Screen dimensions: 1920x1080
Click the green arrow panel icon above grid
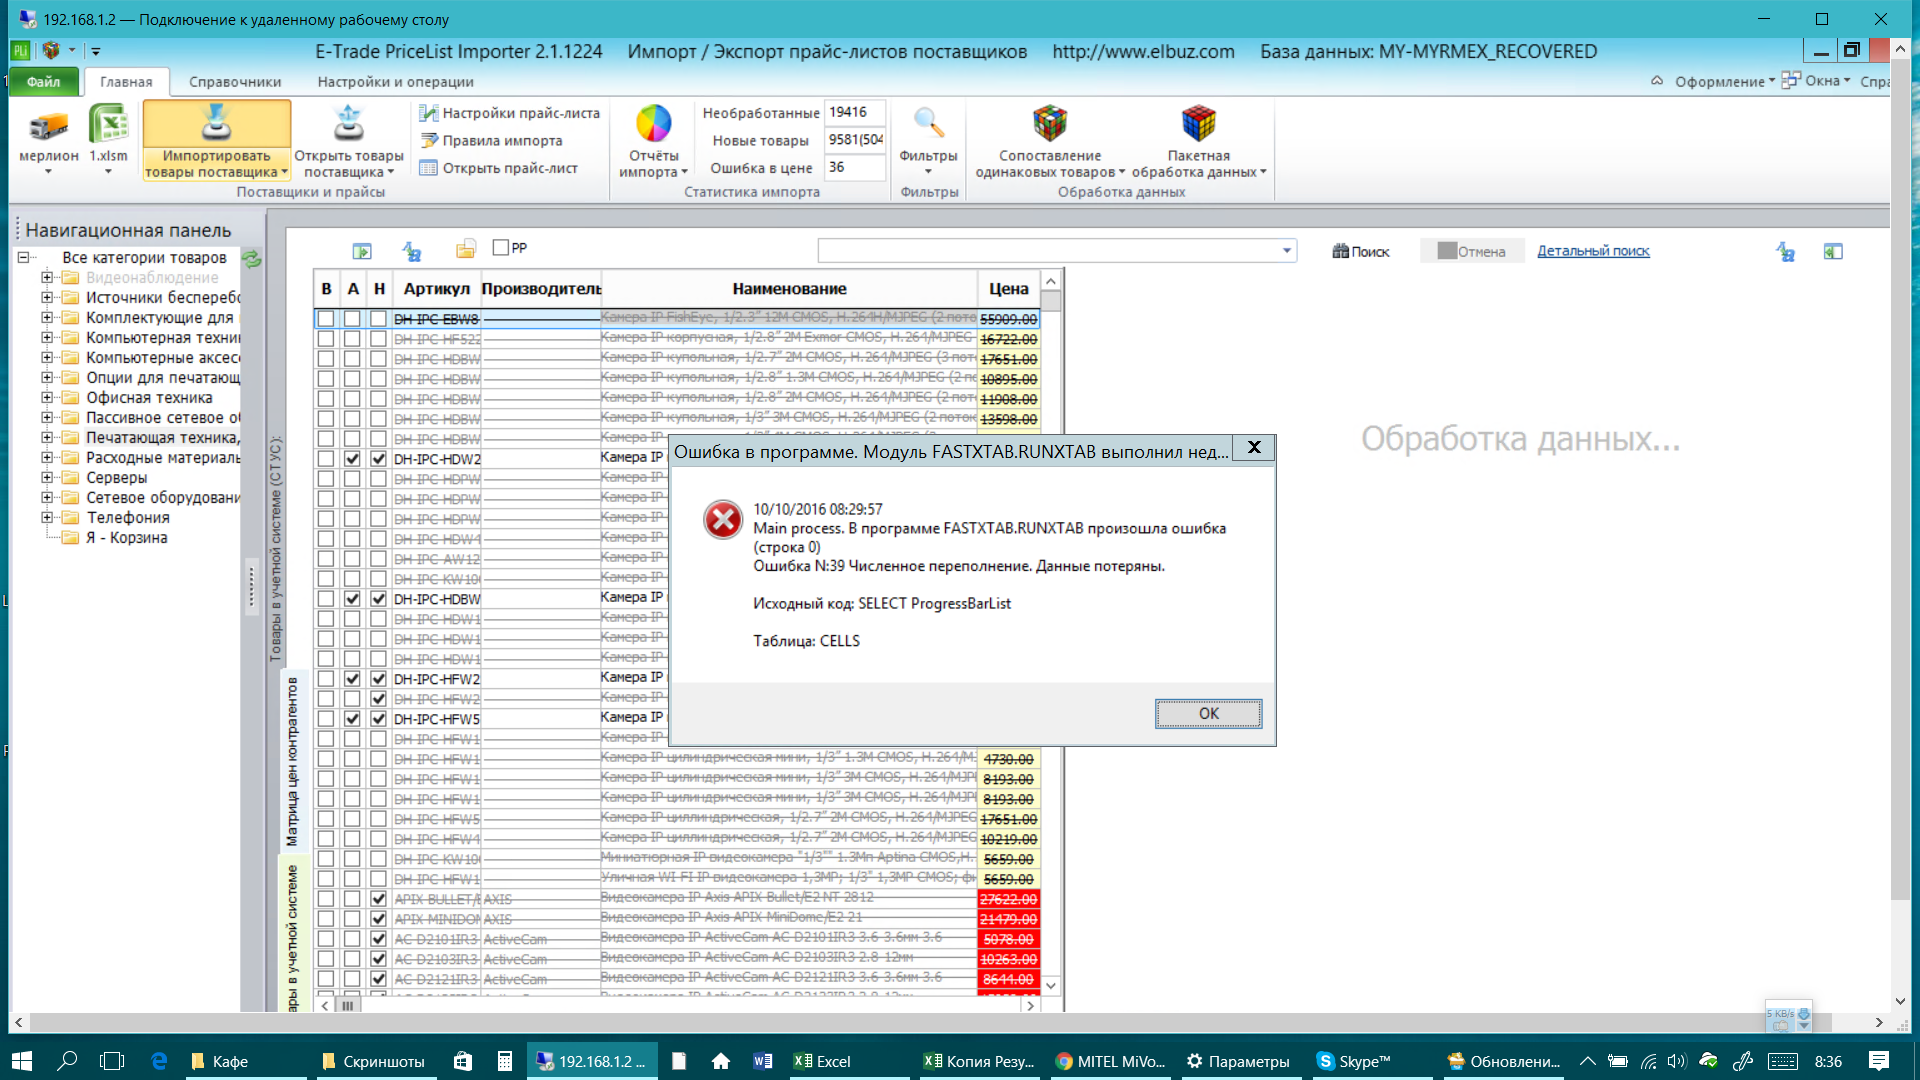362,251
